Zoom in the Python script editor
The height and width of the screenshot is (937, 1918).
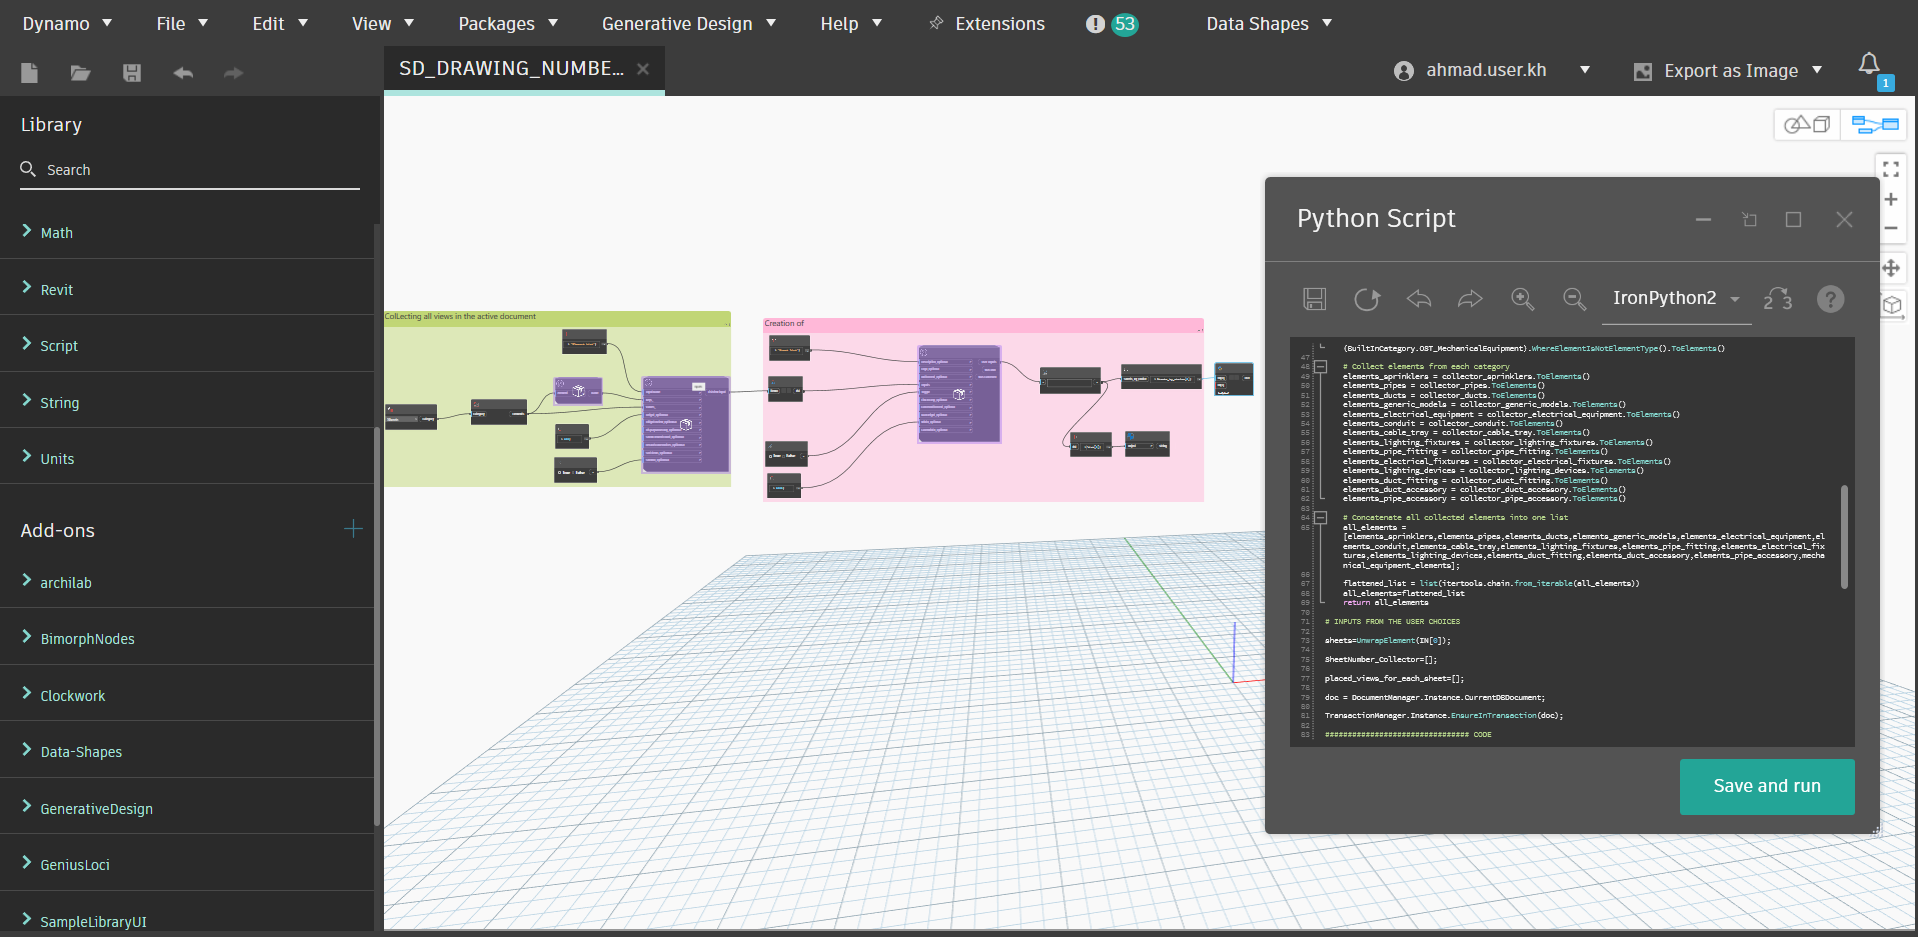1522,299
